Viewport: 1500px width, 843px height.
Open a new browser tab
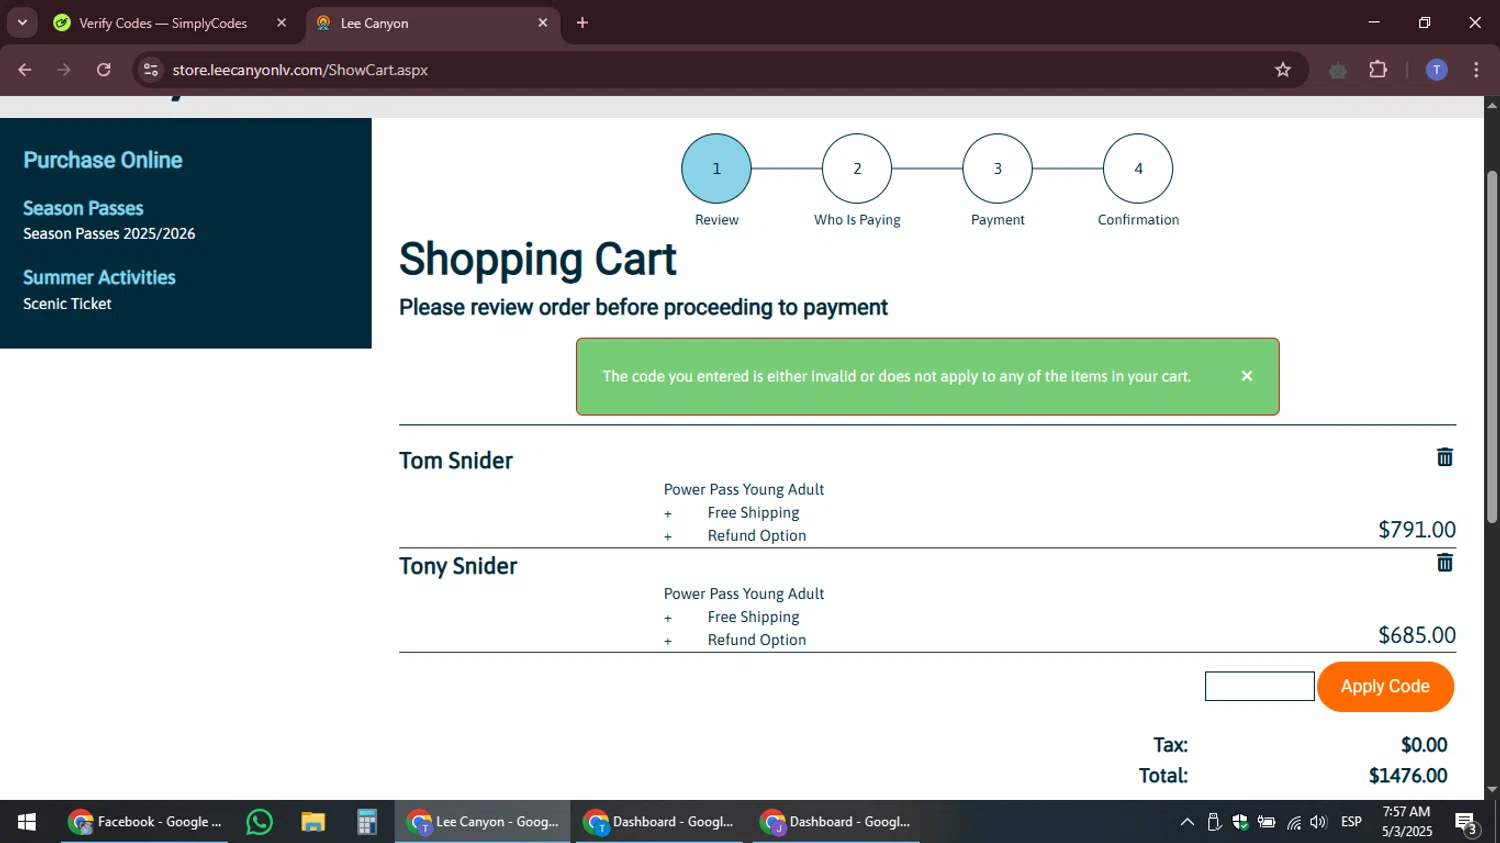pyautogui.click(x=582, y=23)
